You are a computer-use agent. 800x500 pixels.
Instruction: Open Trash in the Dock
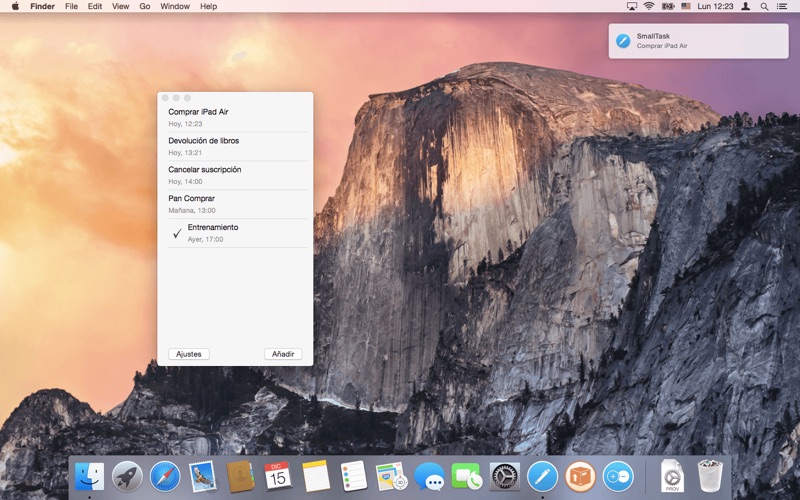coord(710,477)
